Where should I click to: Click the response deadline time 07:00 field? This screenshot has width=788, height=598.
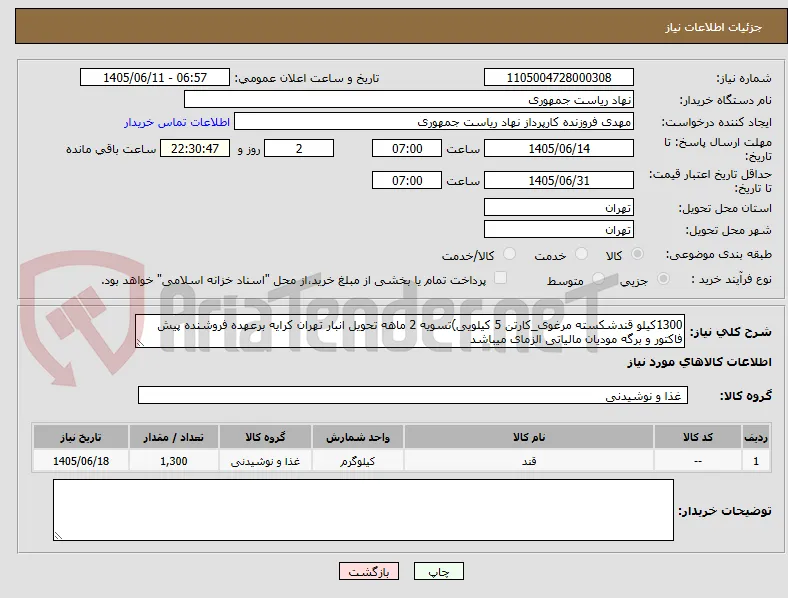[407, 148]
